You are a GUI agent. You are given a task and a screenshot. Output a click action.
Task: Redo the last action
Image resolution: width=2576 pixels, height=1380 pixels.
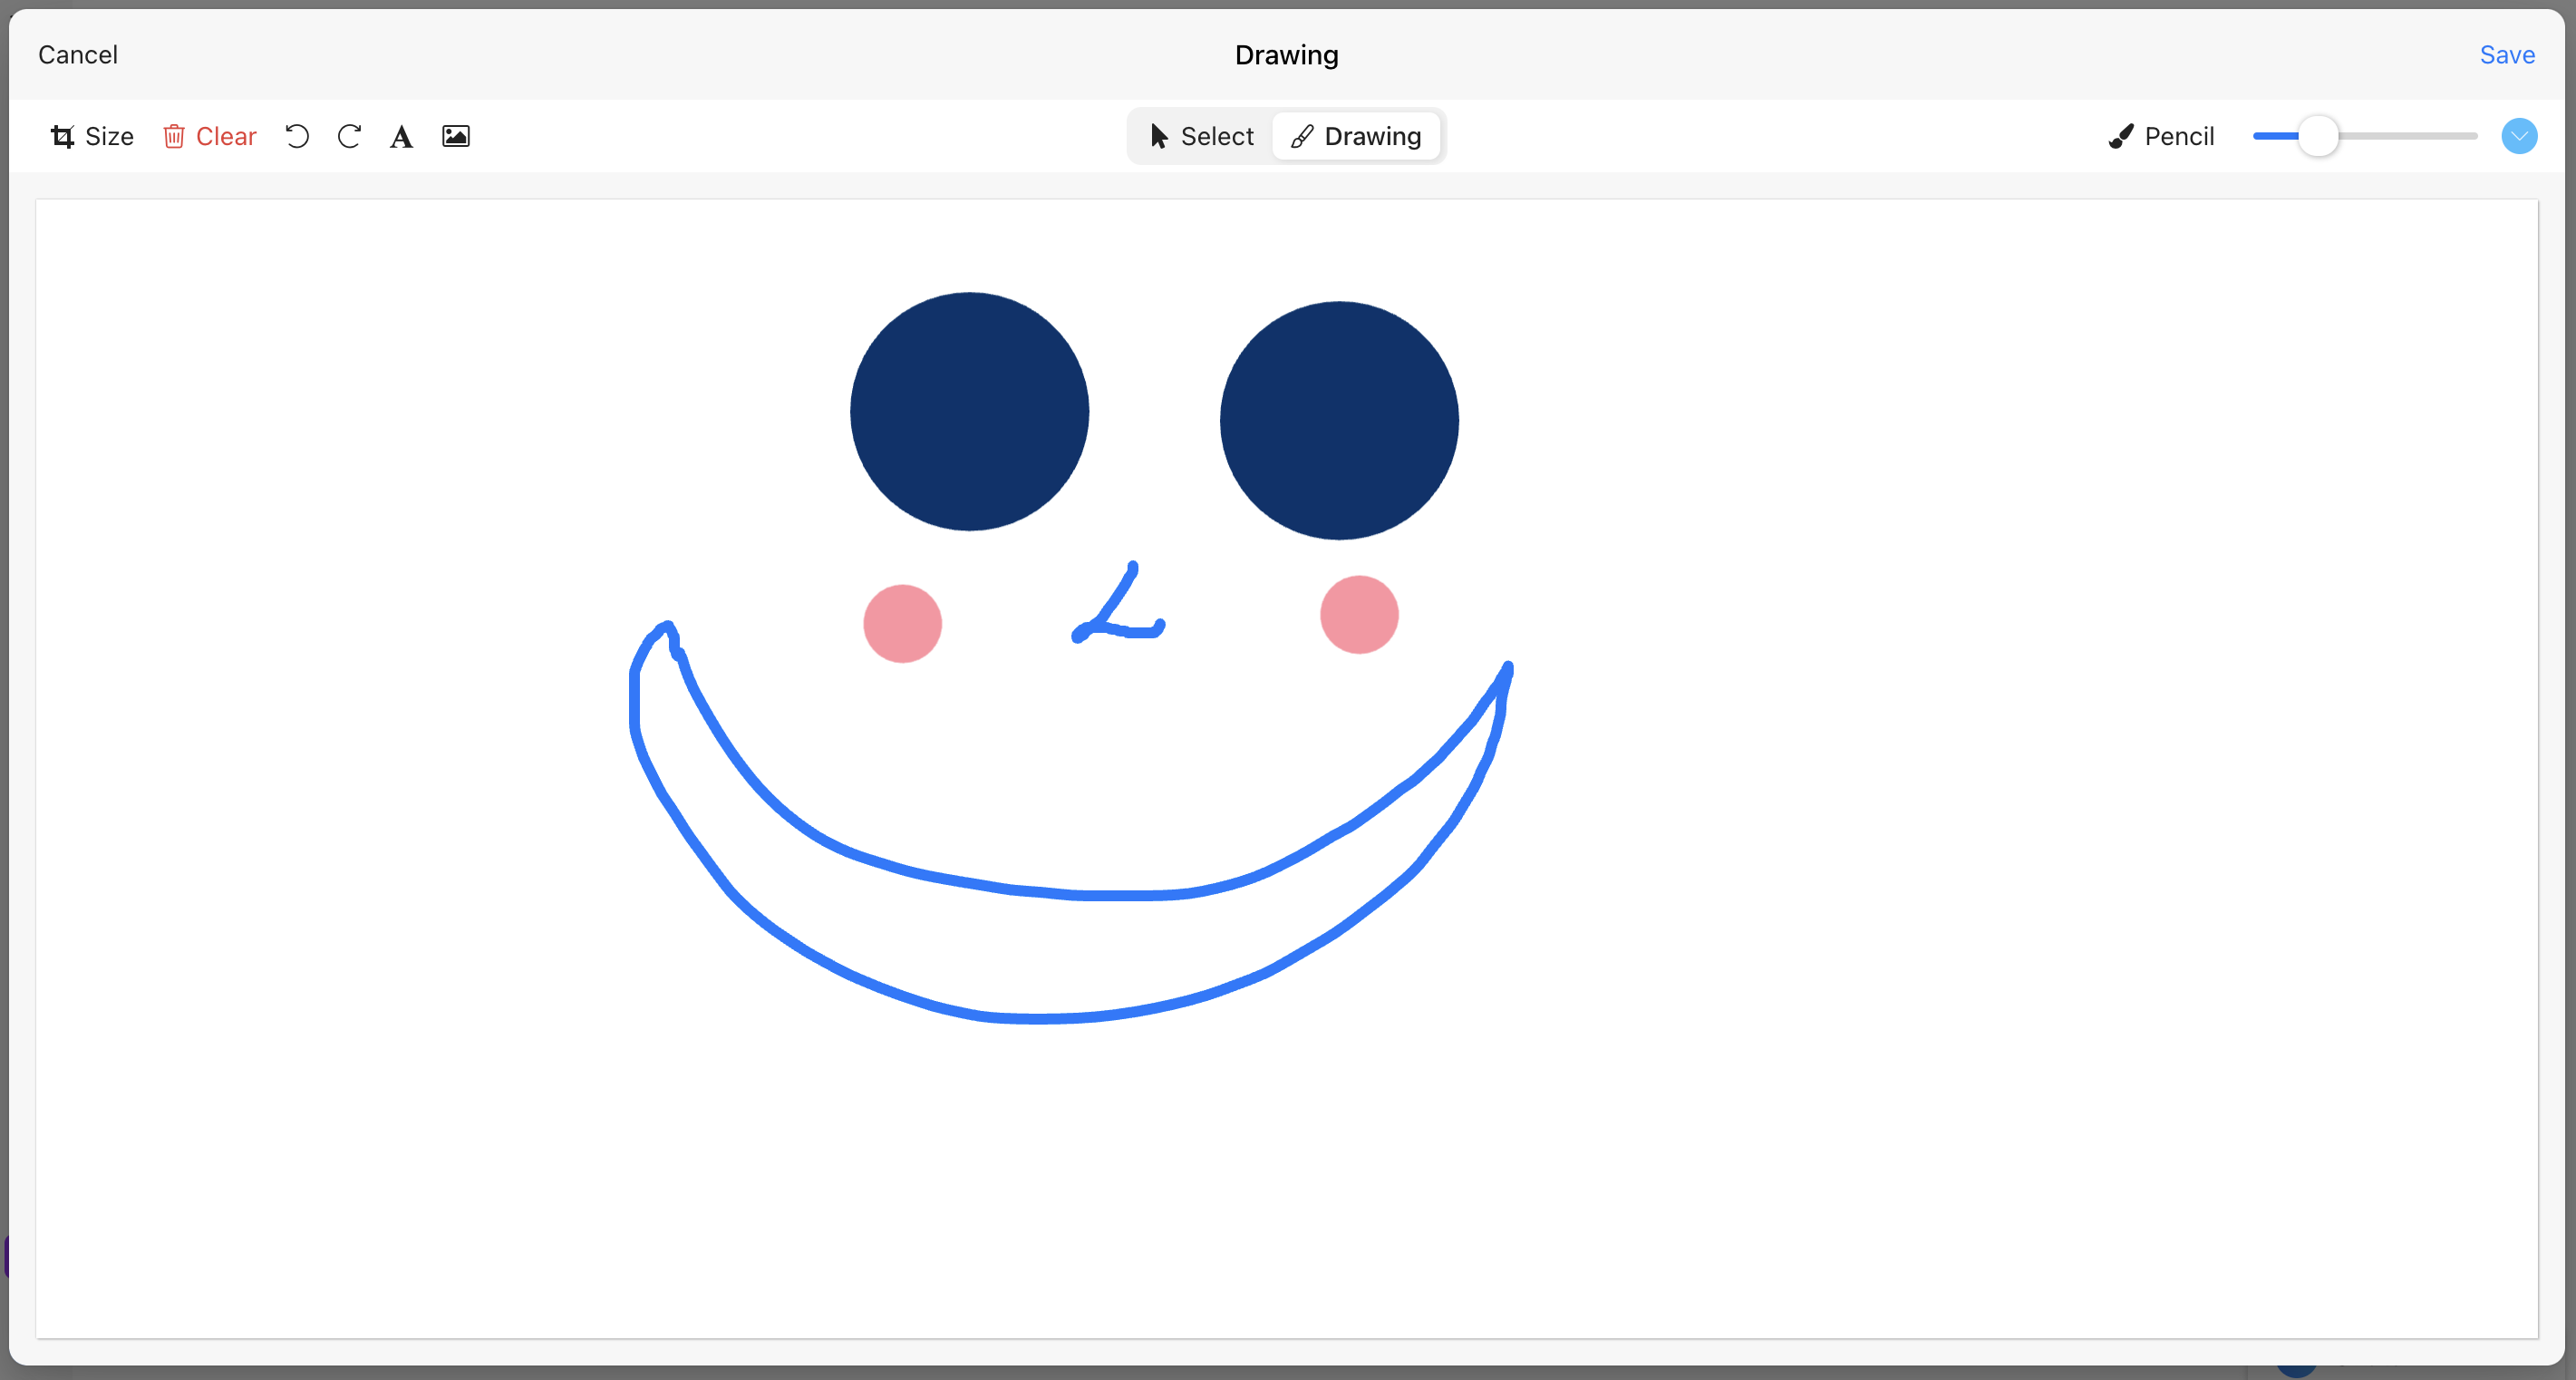(349, 136)
